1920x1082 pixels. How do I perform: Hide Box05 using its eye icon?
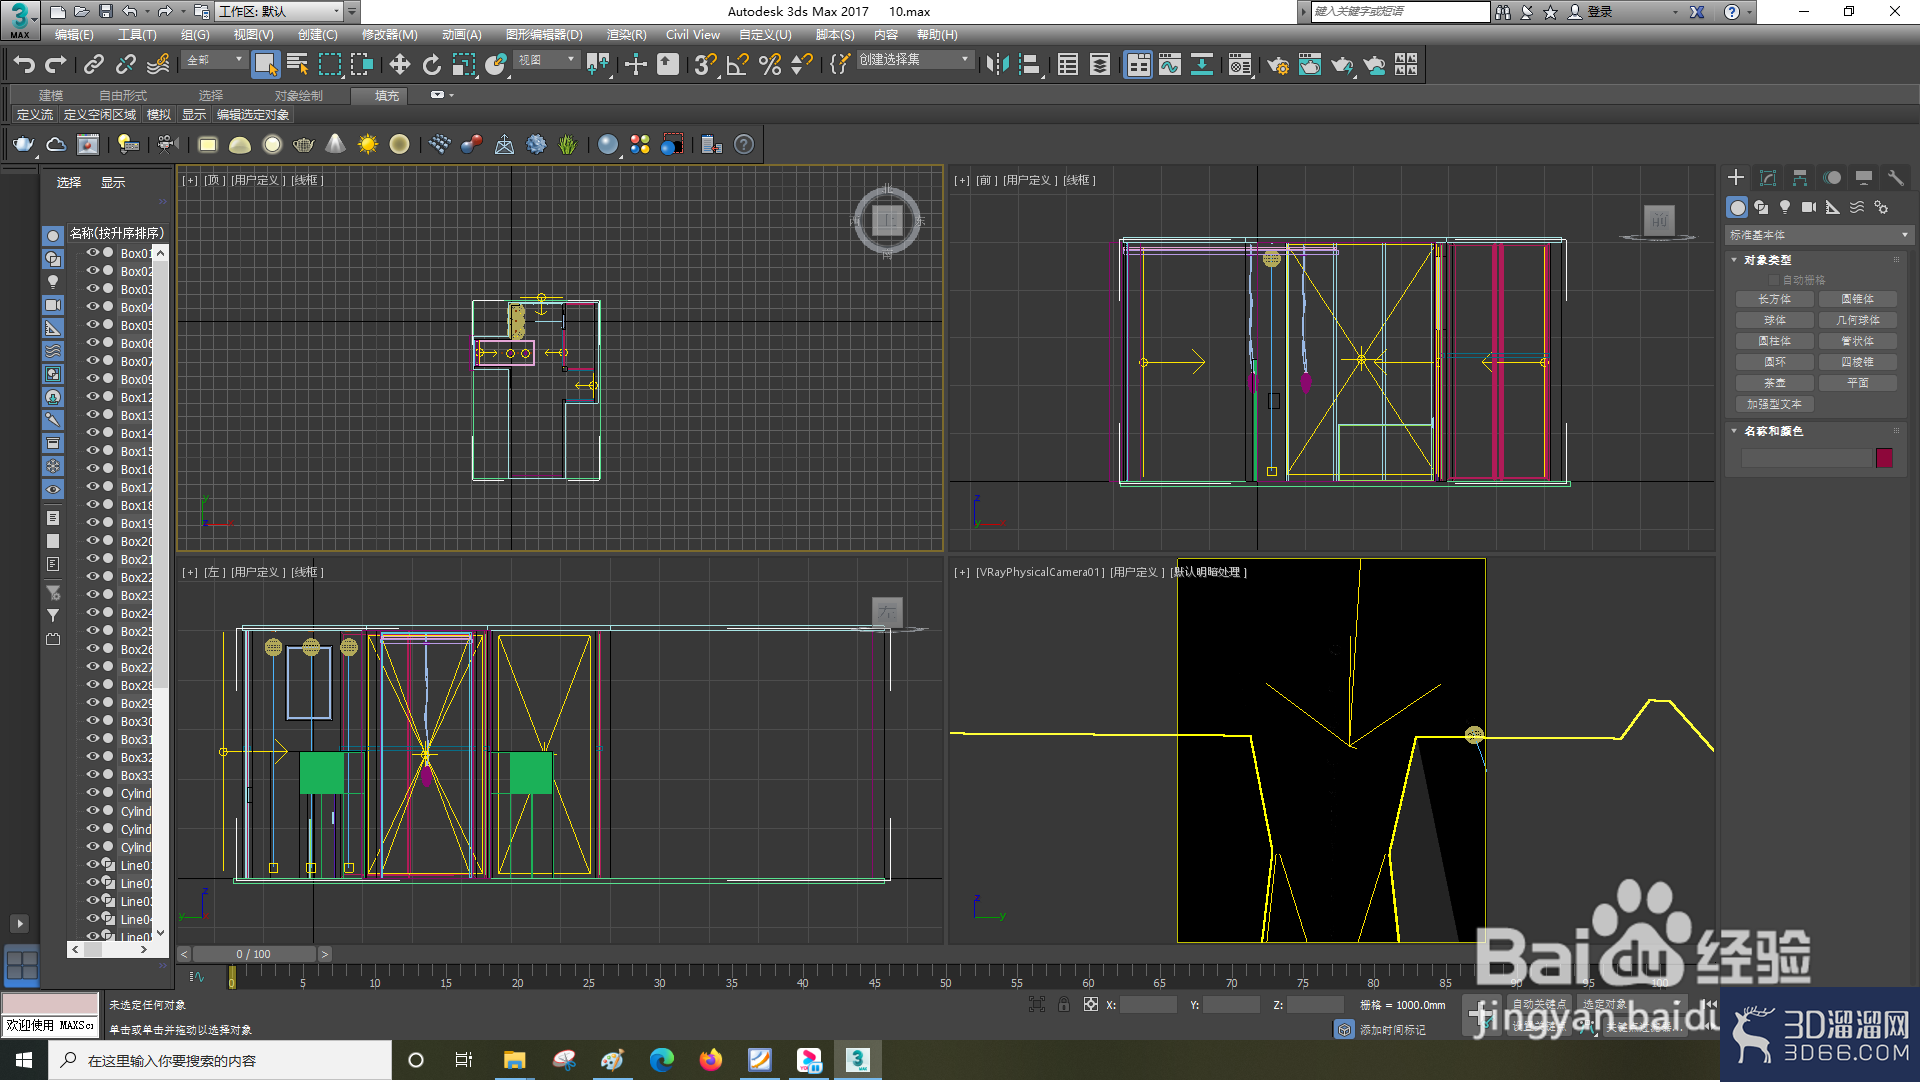pos(92,325)
